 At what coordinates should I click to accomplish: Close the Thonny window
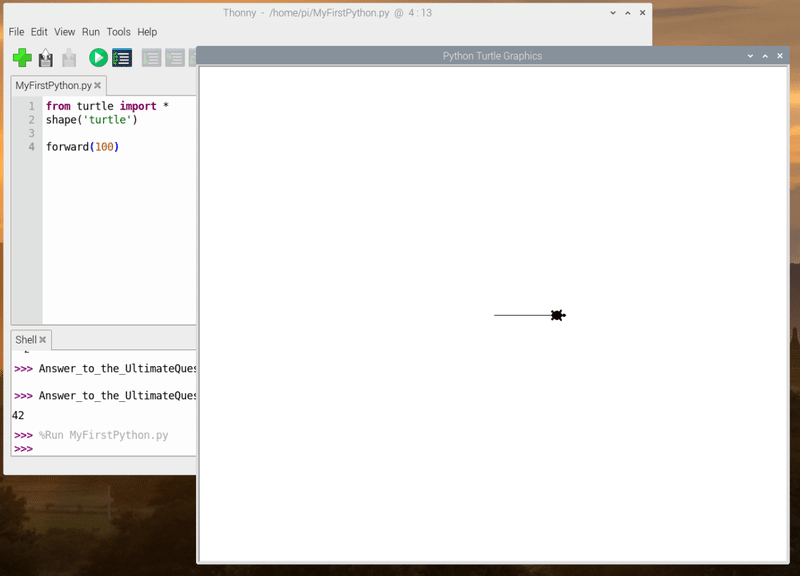(642, 13)
